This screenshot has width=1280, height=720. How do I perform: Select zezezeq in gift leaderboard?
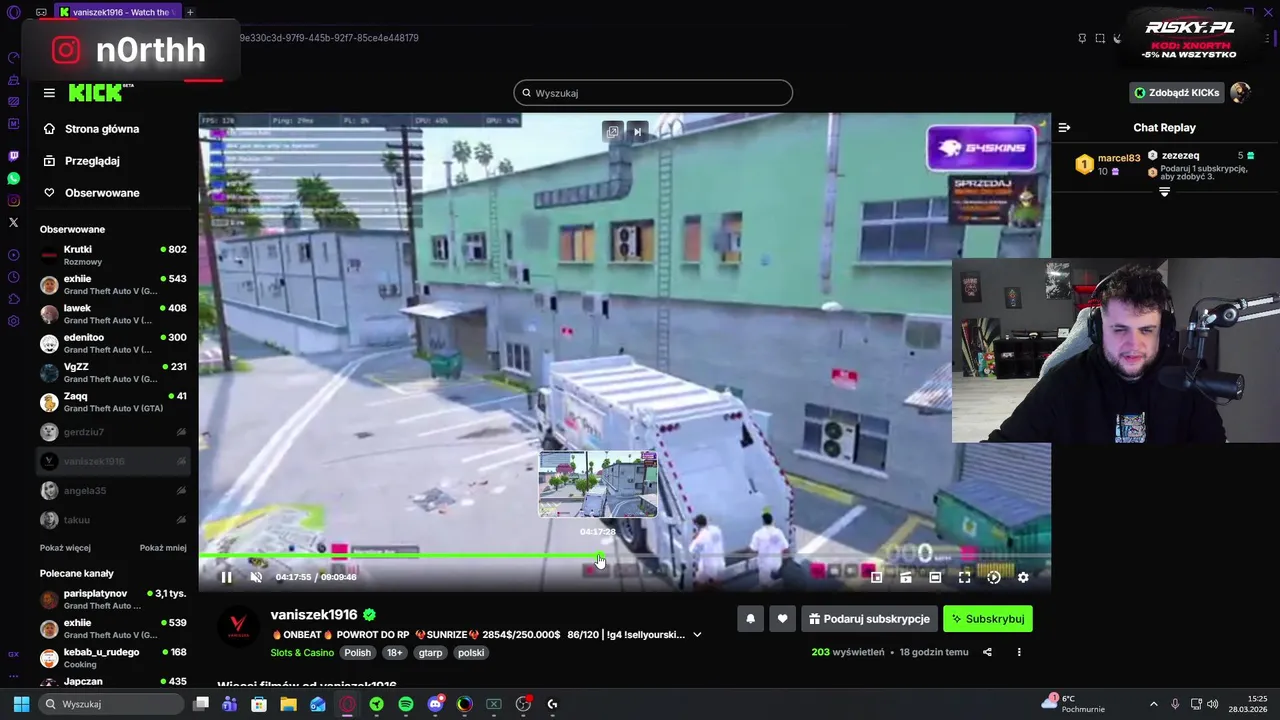[1200, 156]
